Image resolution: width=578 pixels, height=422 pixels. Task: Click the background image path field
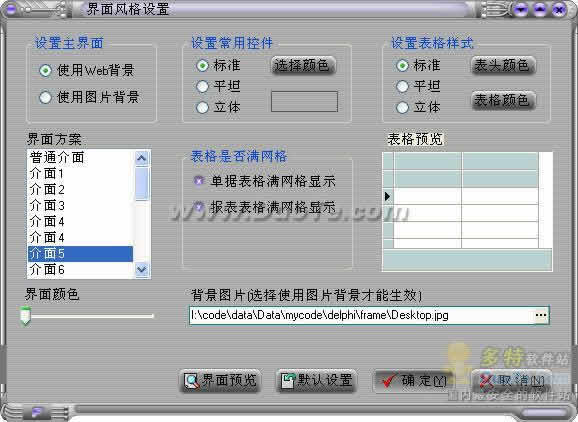[x=361, y=315]
